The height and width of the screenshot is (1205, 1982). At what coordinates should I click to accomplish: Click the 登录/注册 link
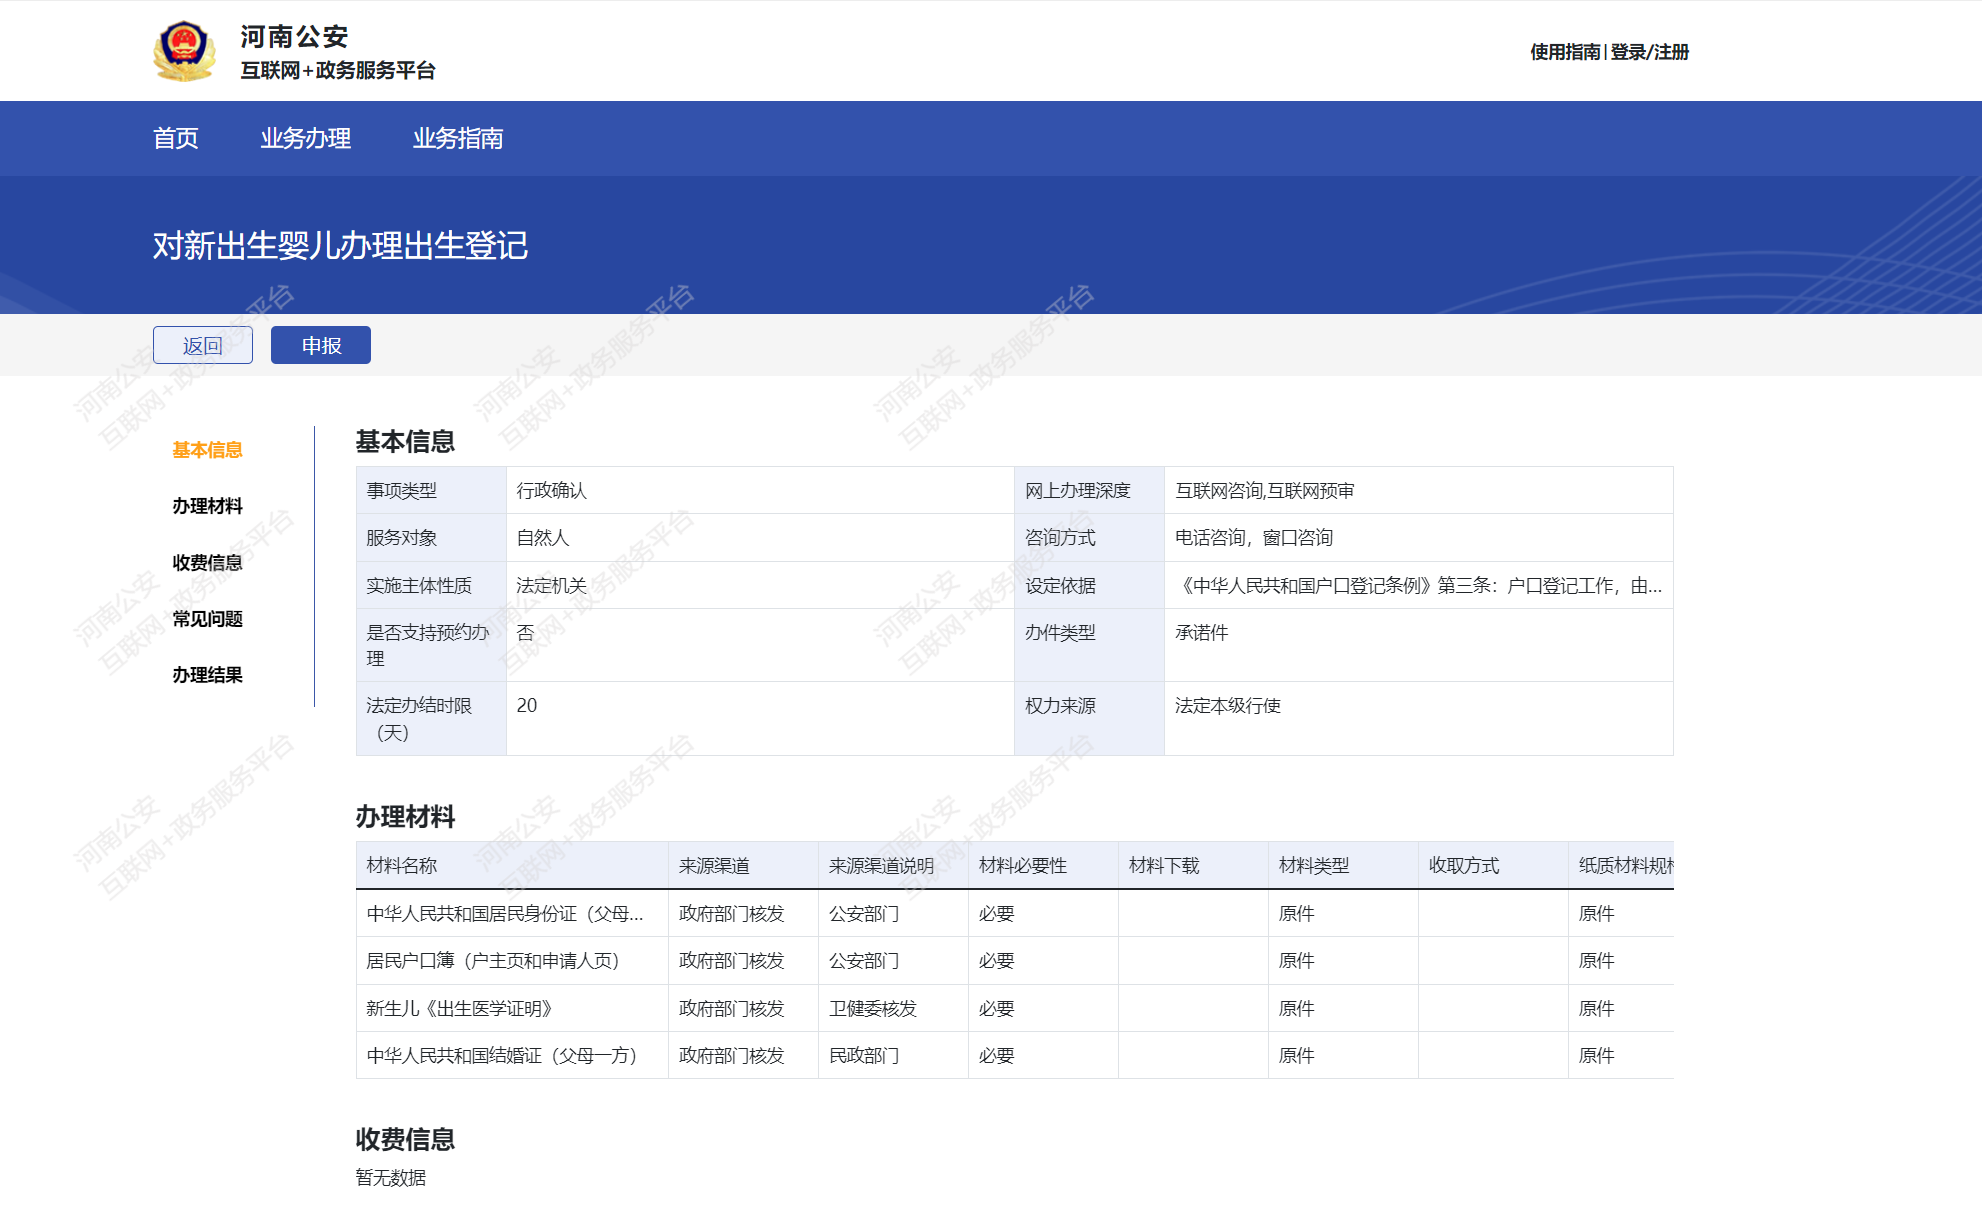click(1649, 52)
